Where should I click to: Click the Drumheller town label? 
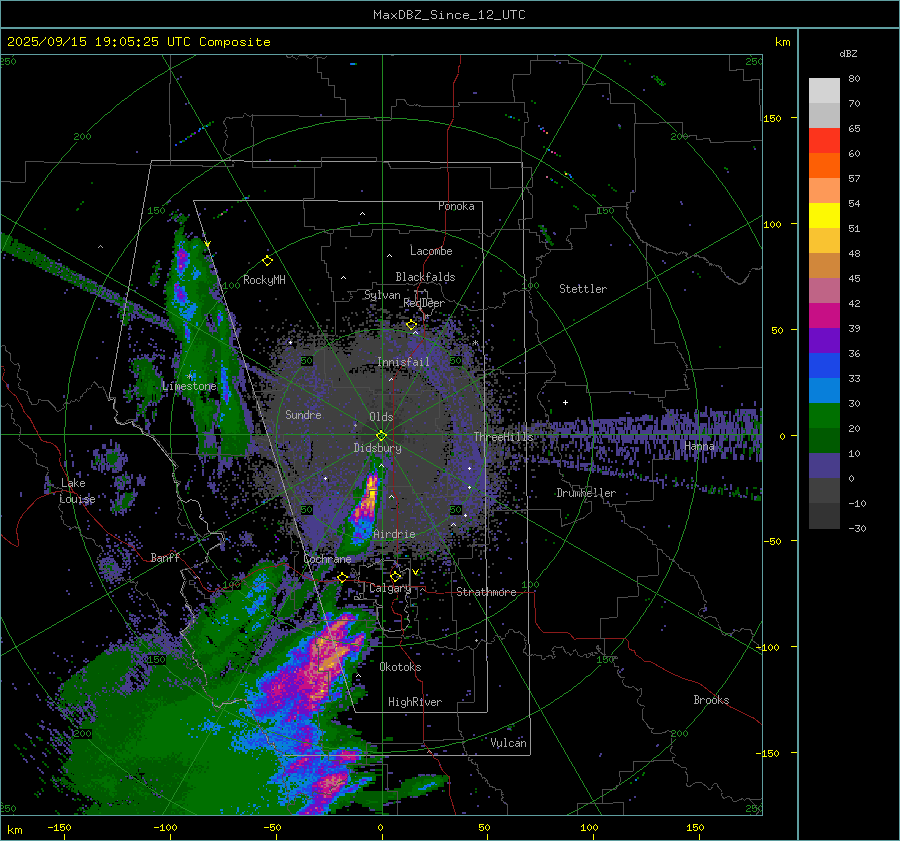(x=586, y=493)
